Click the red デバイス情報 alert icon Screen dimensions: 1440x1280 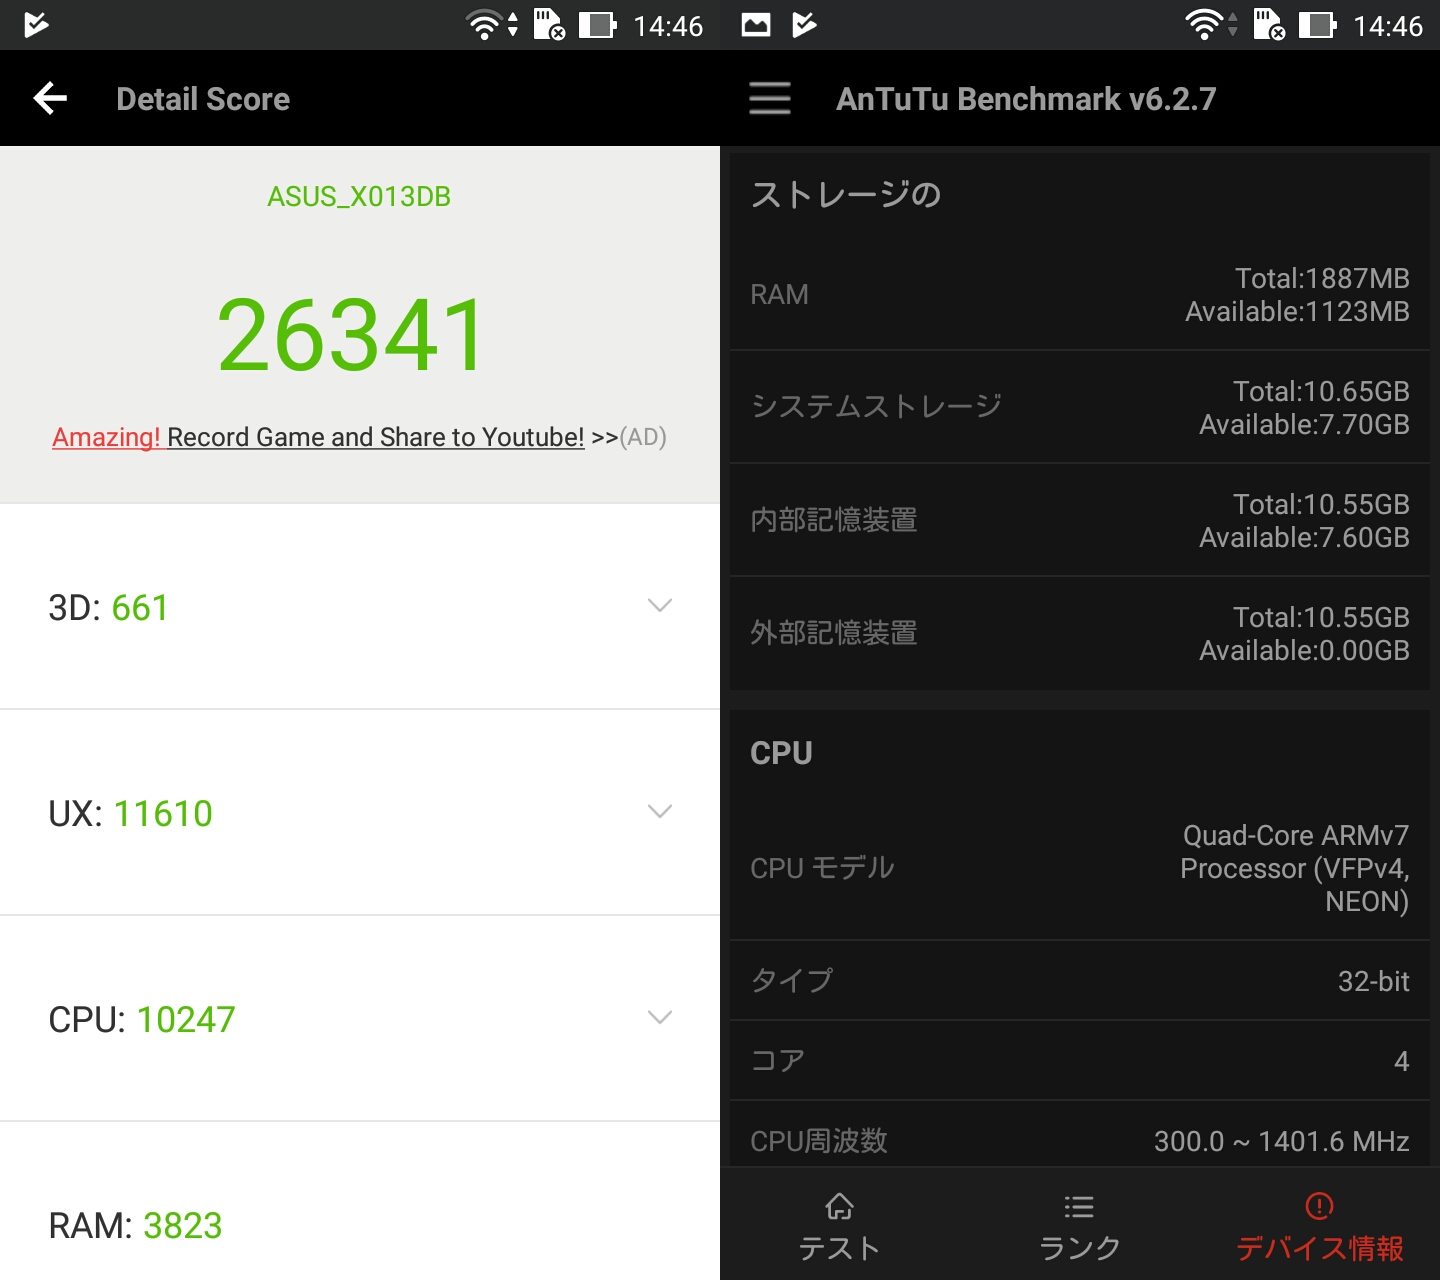tap(1319, 1207)
